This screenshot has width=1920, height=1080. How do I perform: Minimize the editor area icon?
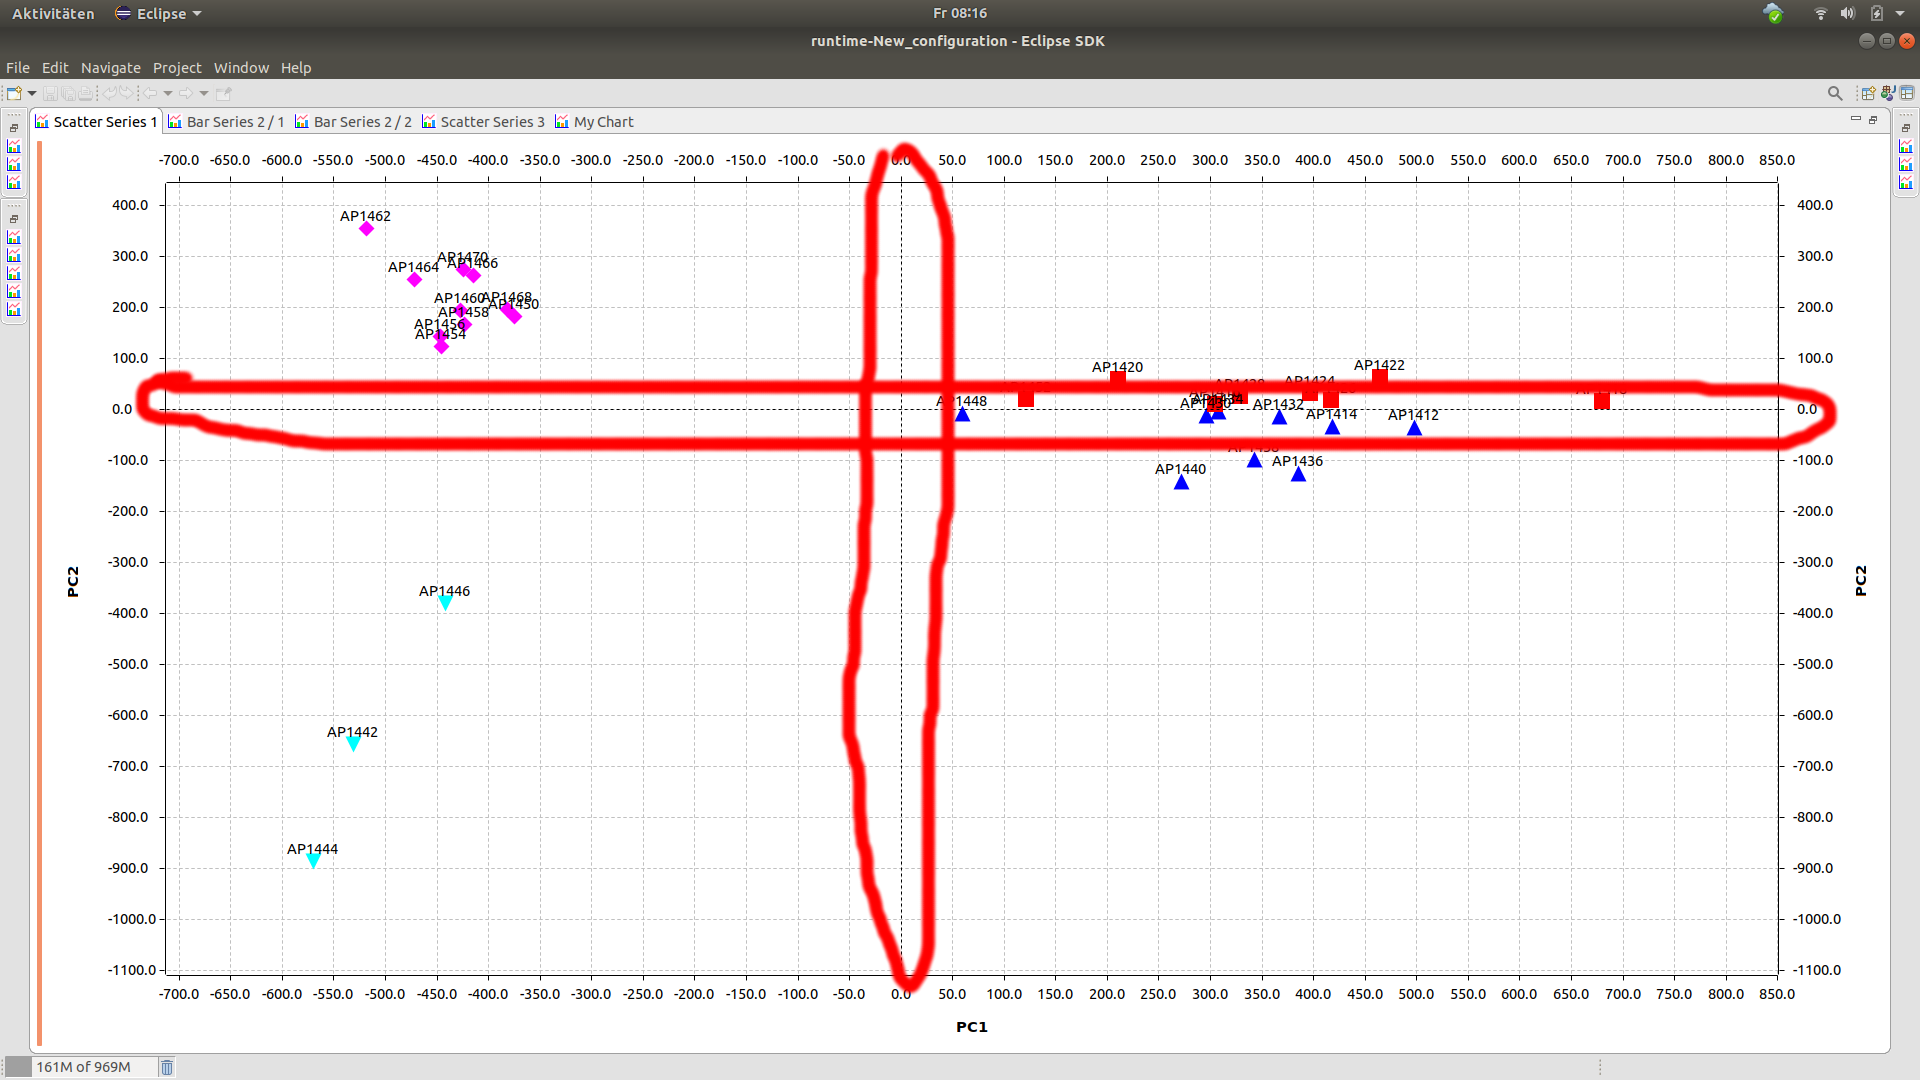point(1855,119)
